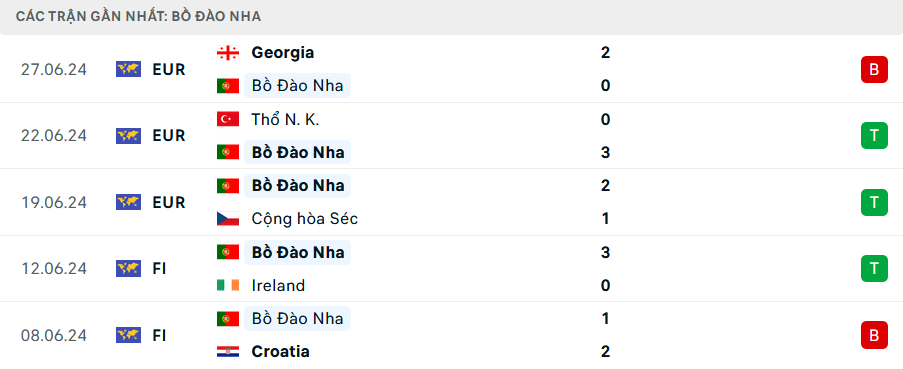Click the red B badge for Croatia match
Image resolution: width=903 pixels, height=369 pixels.
(x=874, y=335)
